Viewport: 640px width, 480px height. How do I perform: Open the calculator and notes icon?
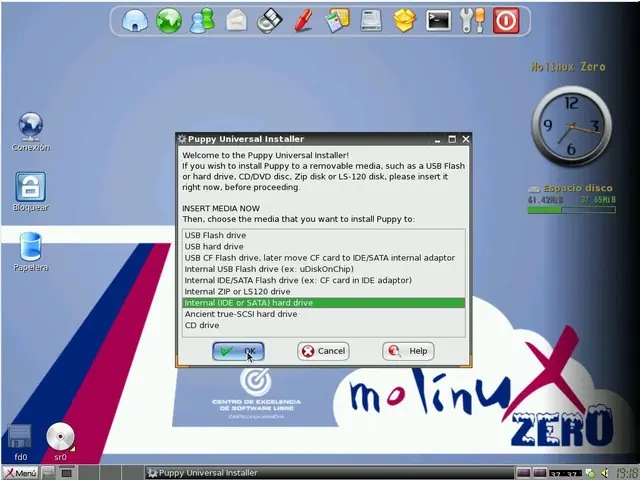click(338, 20)
